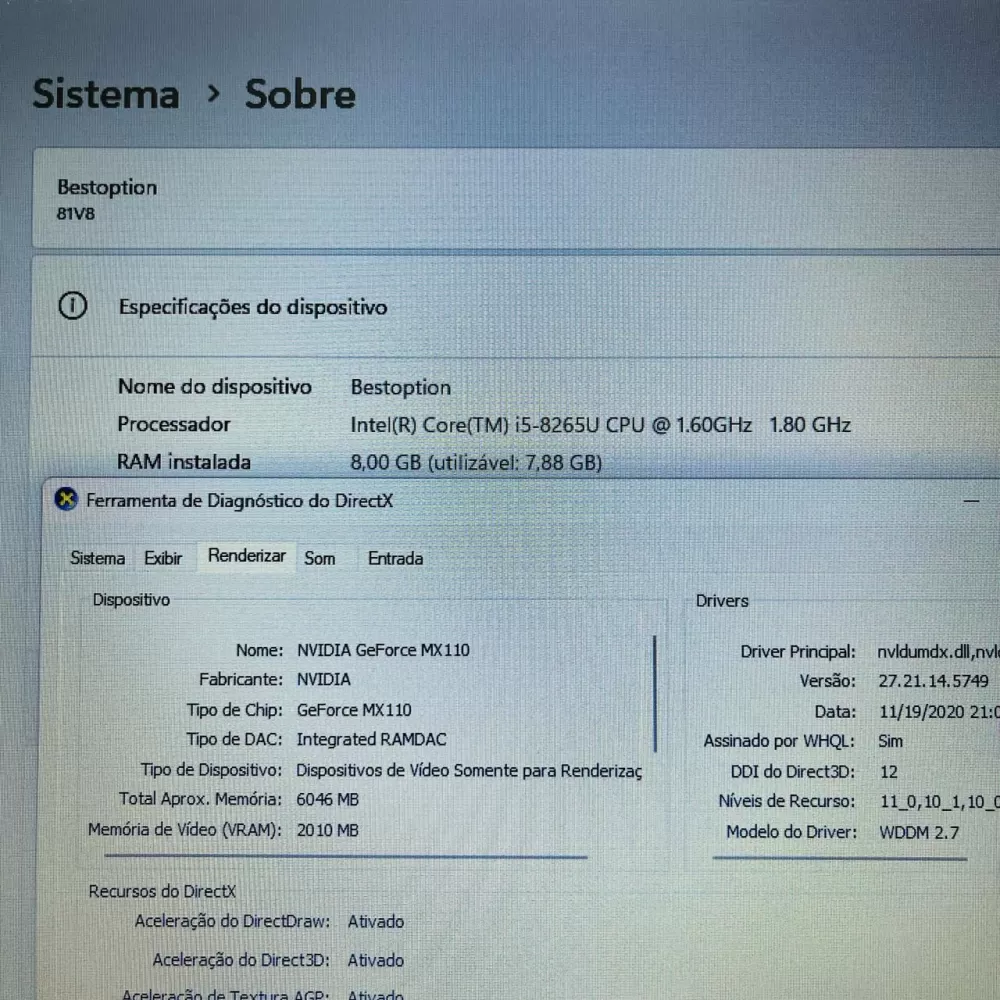This screenshot has height=1000, width=1000.
Task: Click the nvldumdx.dll driver principal value
Action: click(x=938, y=652)
